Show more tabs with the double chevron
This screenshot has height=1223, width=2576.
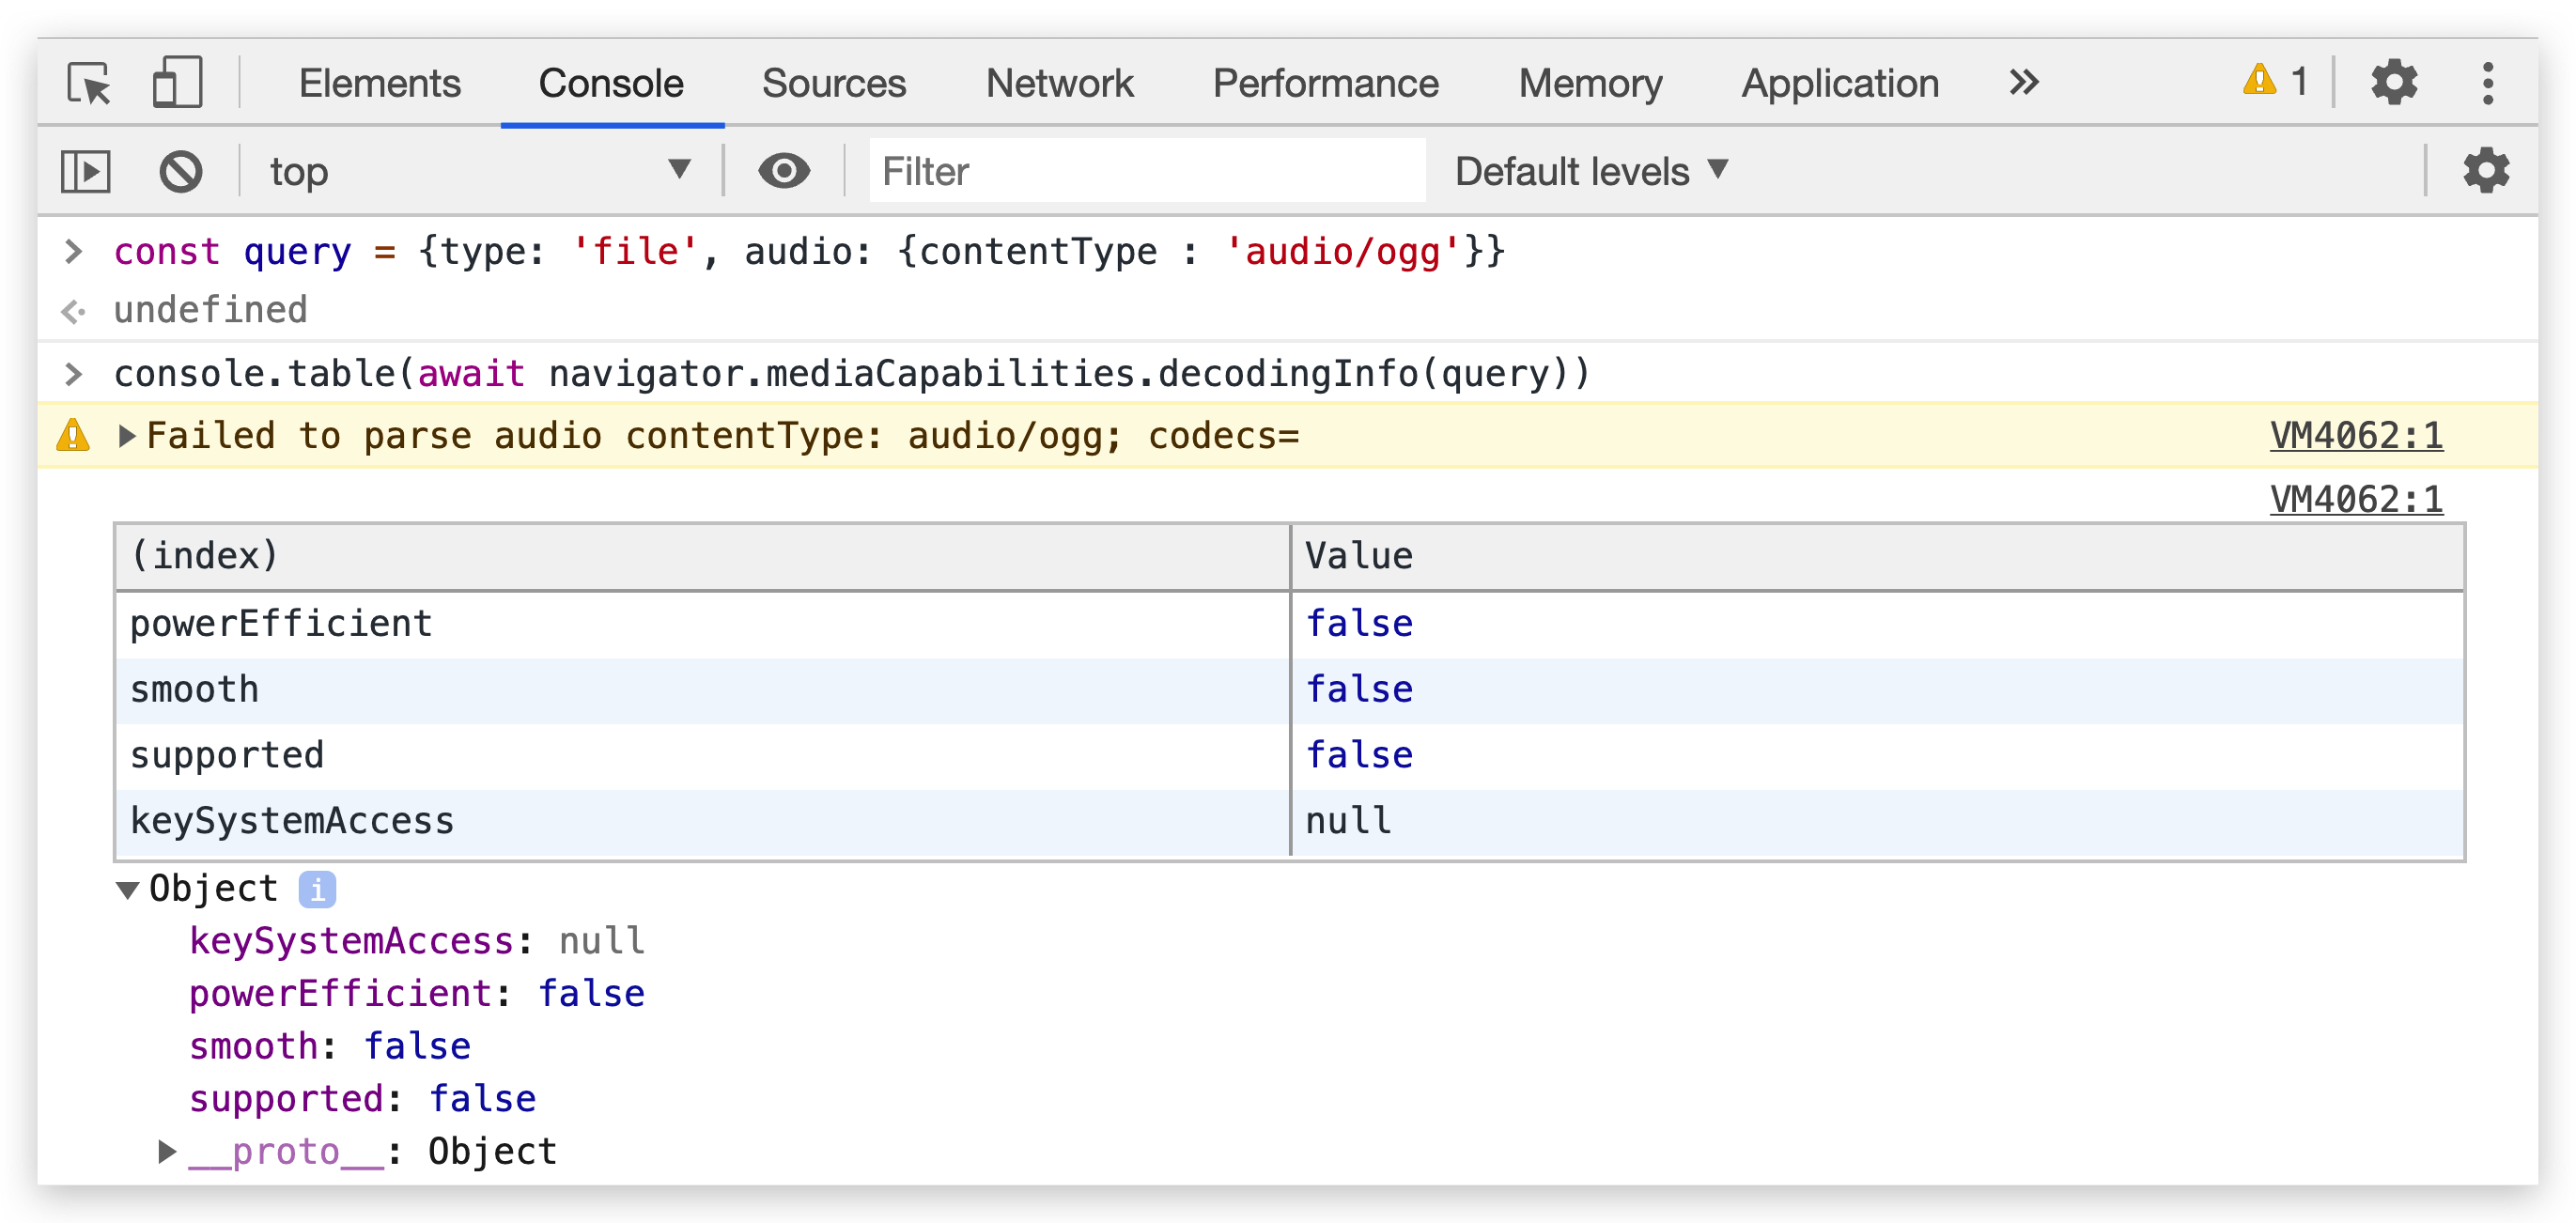[x=2023, y=82]
